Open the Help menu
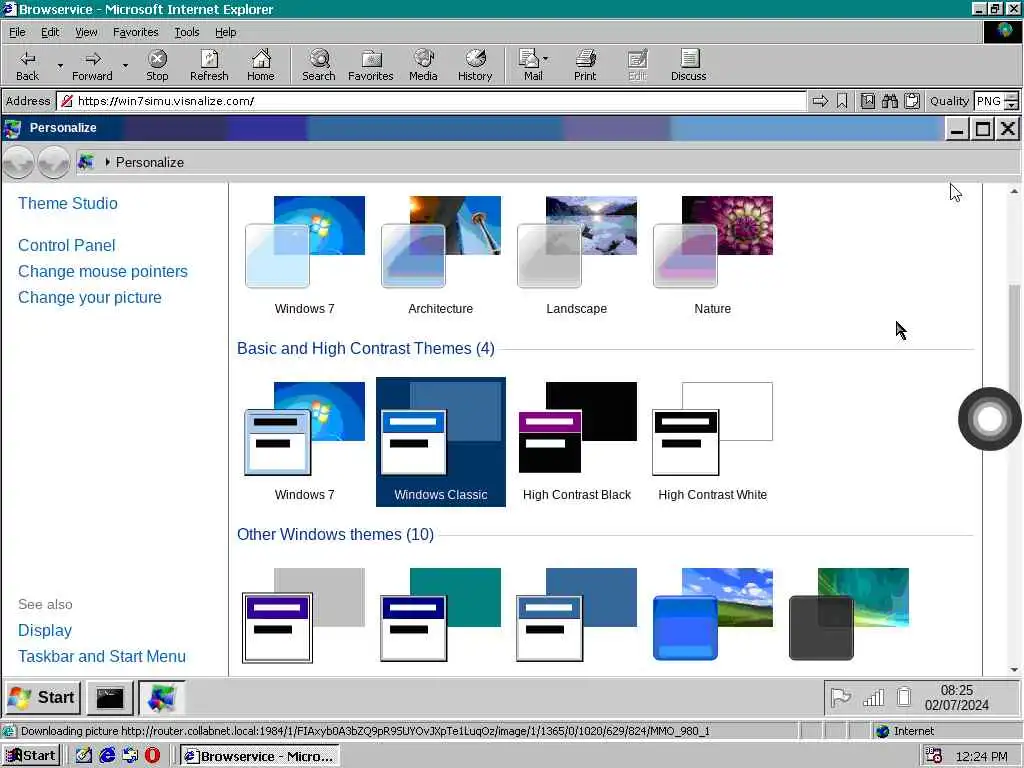 pos(225,32)
